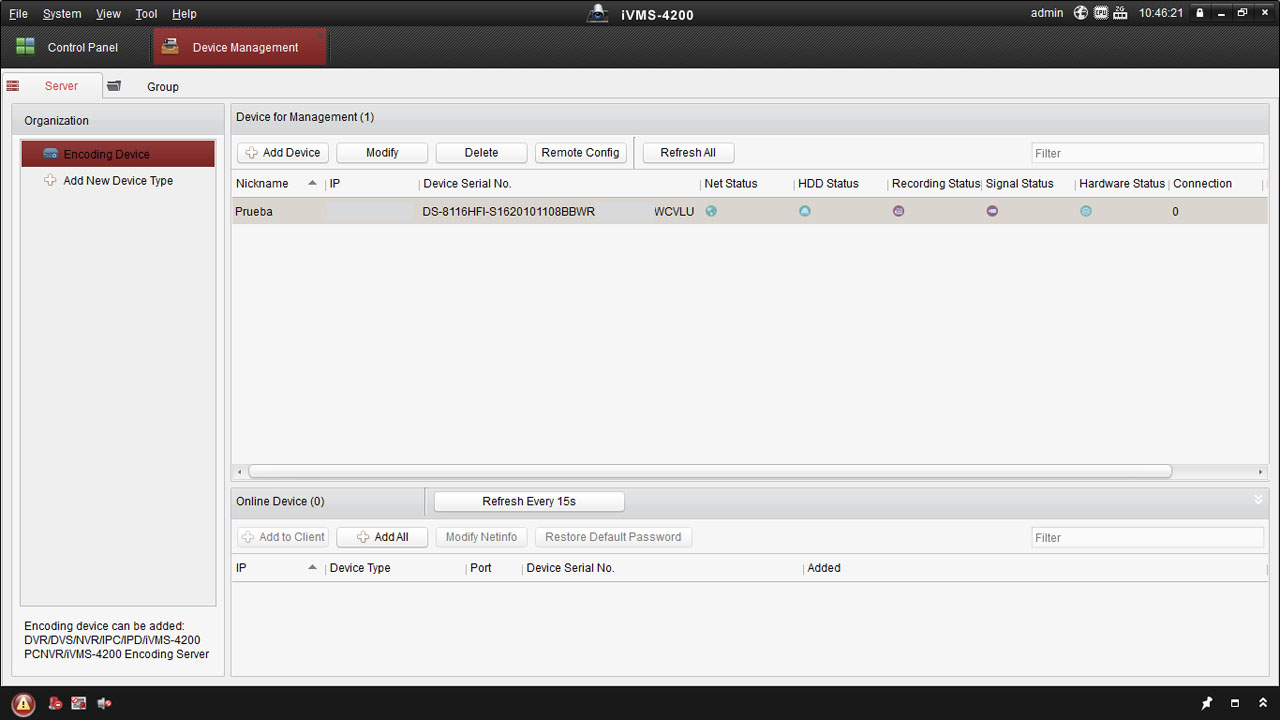Click the Hardware Status column header
The image size is (1280, 720).
[1122, 184]
